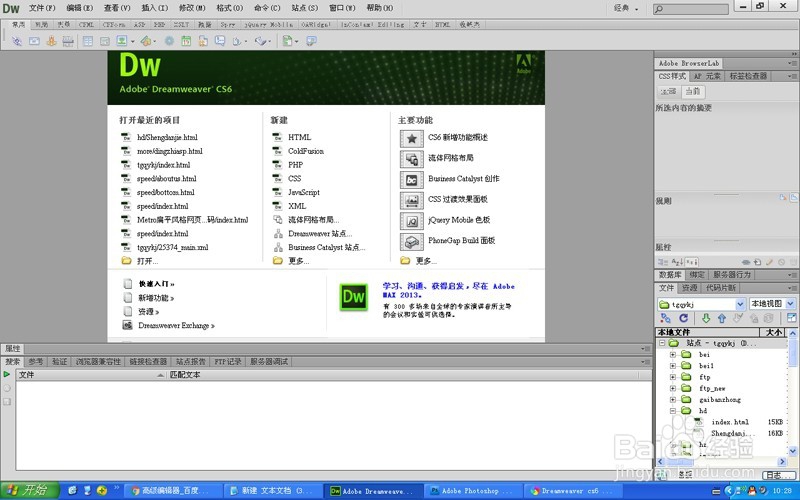The image size is (800, 500).
Task: Click the Fluid Grid Layout feature icon
Action: (x=411, y=159)
